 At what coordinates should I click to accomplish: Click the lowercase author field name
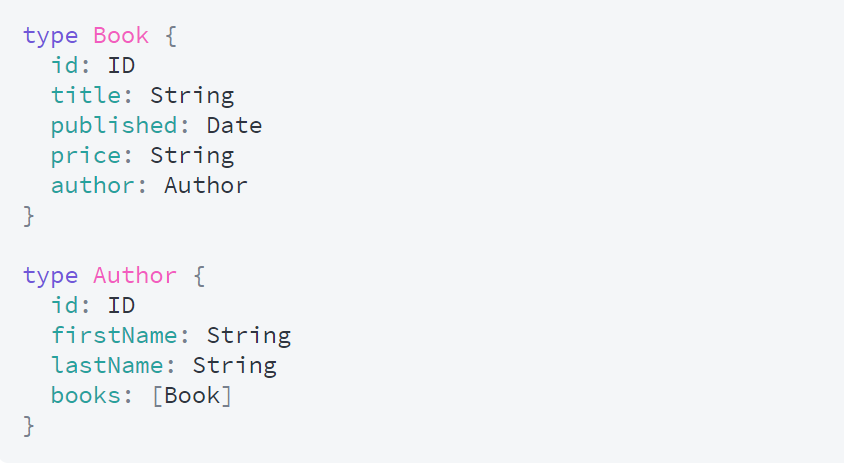click(90, 186)
